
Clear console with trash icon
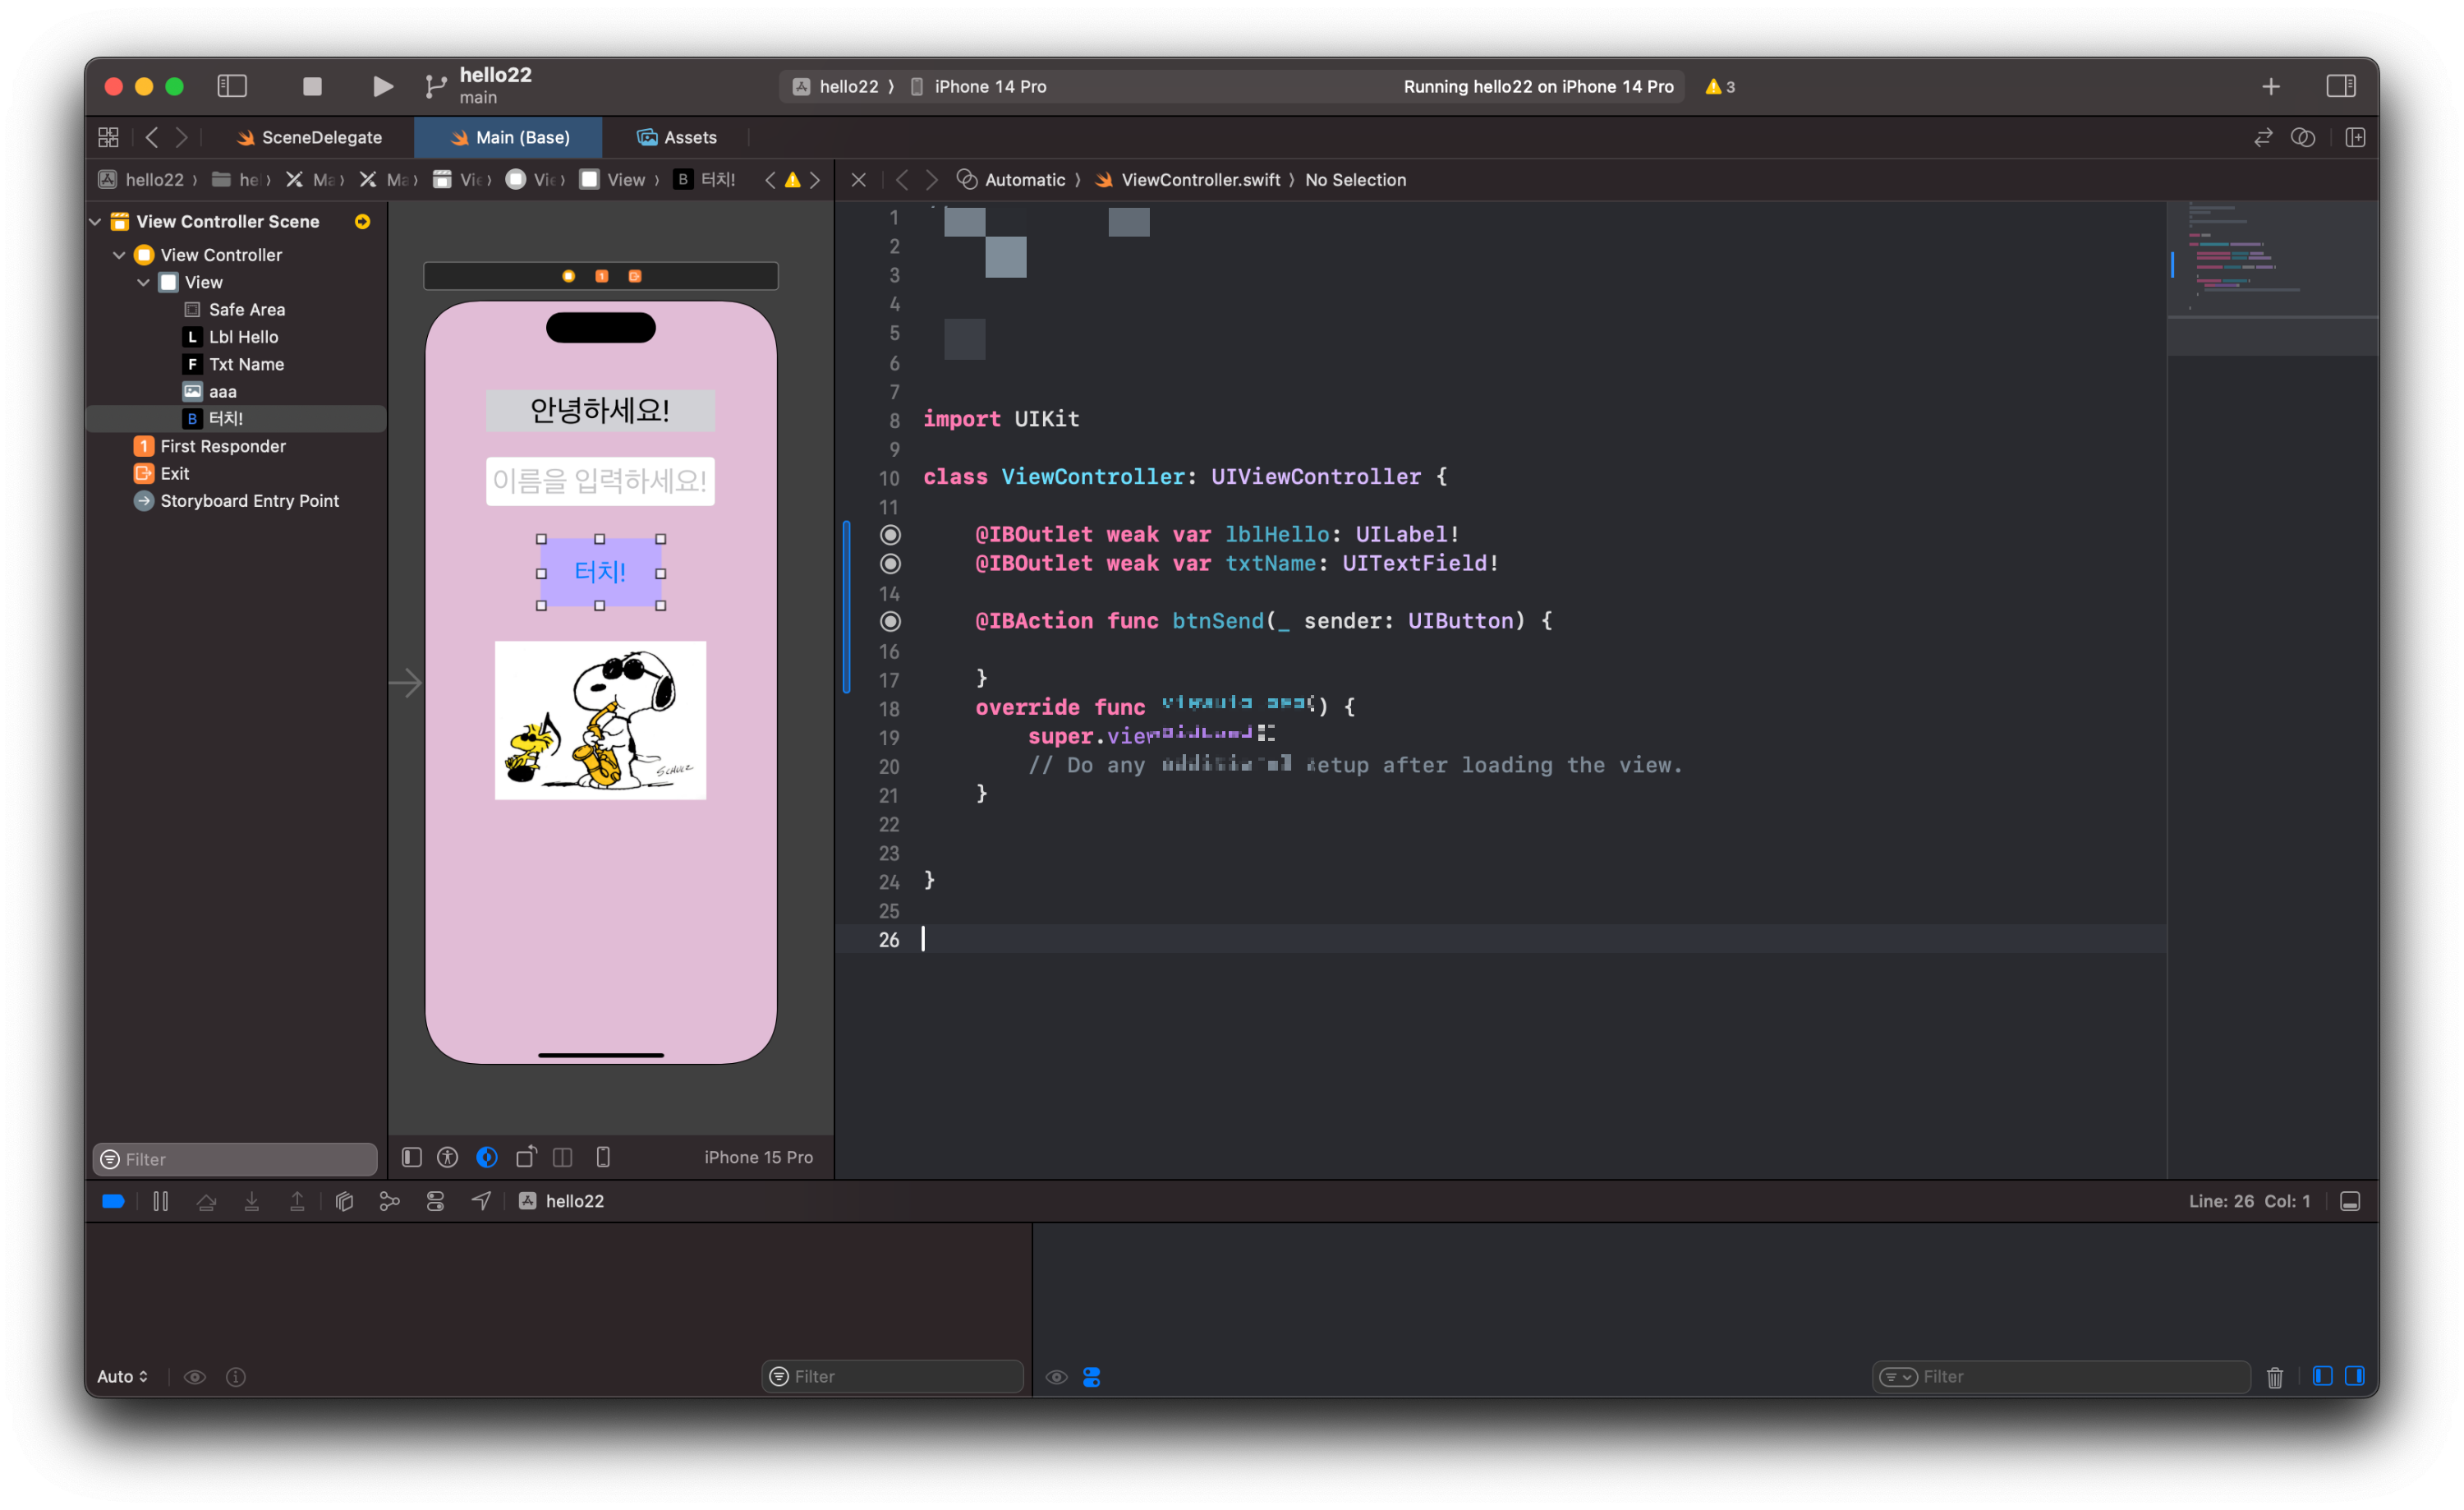pos(2274,1377)
